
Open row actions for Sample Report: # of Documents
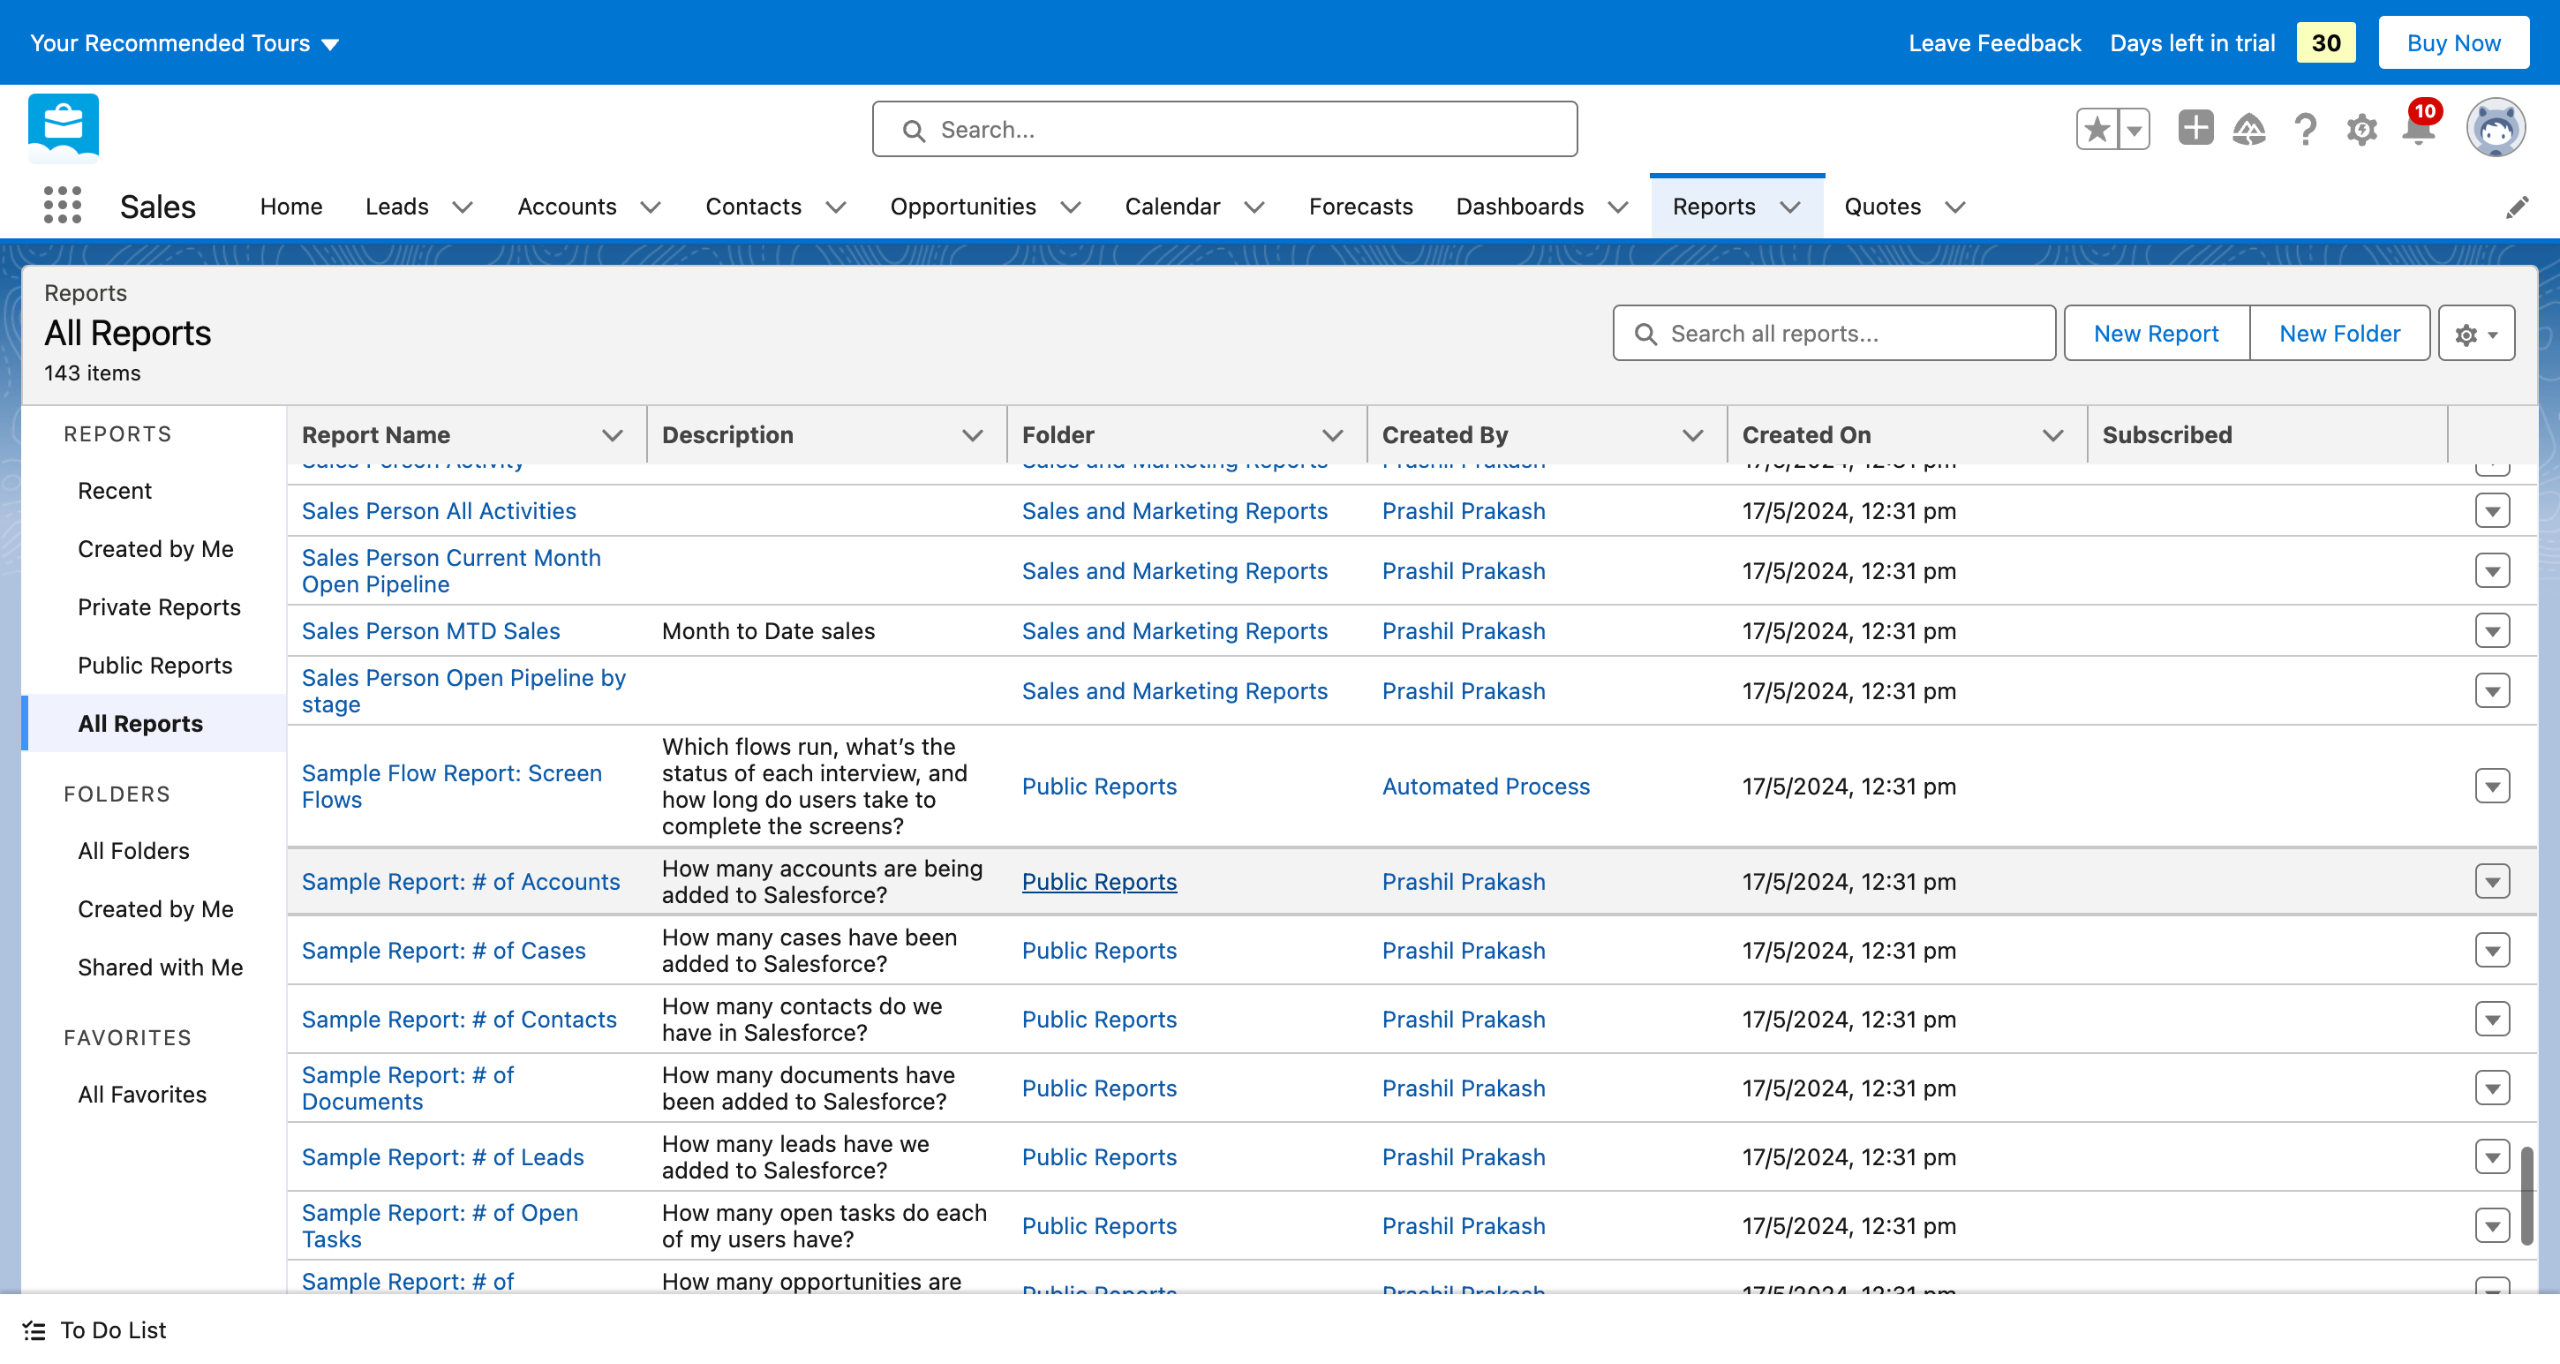pos(2492,1088)
